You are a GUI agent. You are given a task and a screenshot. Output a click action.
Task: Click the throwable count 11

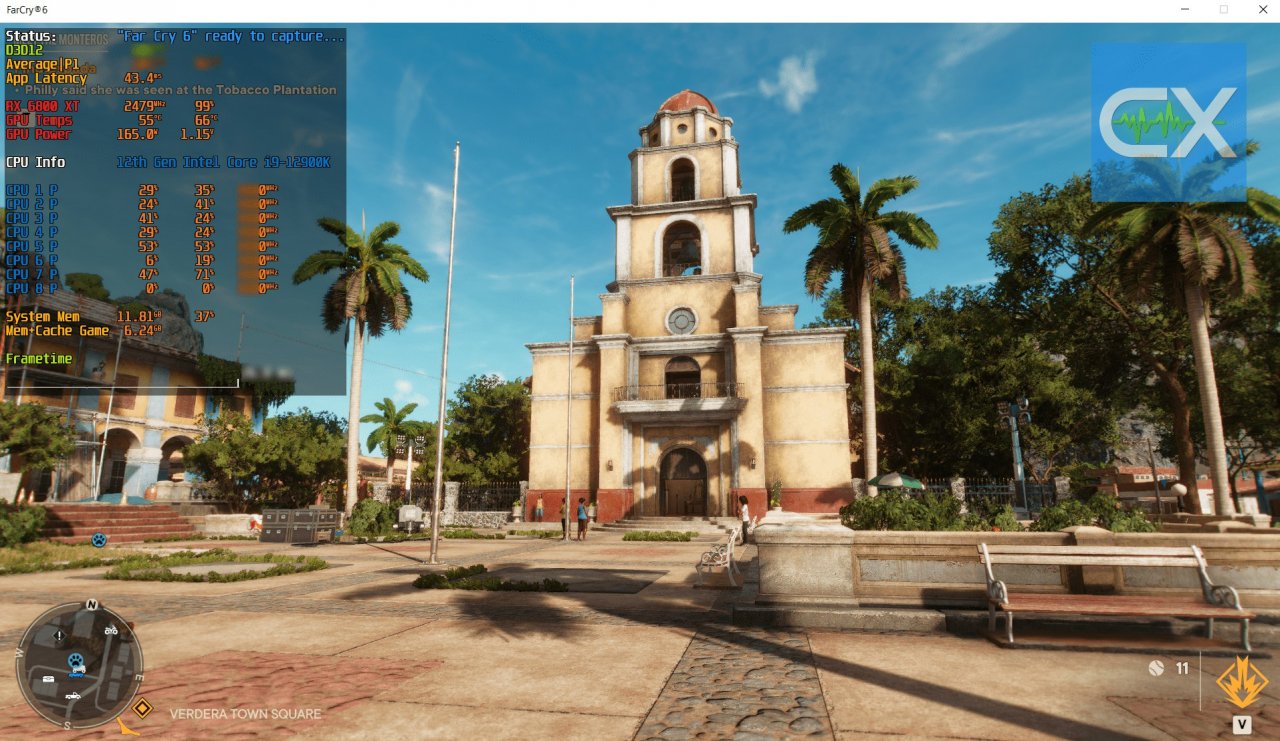tap(1182, 668)
